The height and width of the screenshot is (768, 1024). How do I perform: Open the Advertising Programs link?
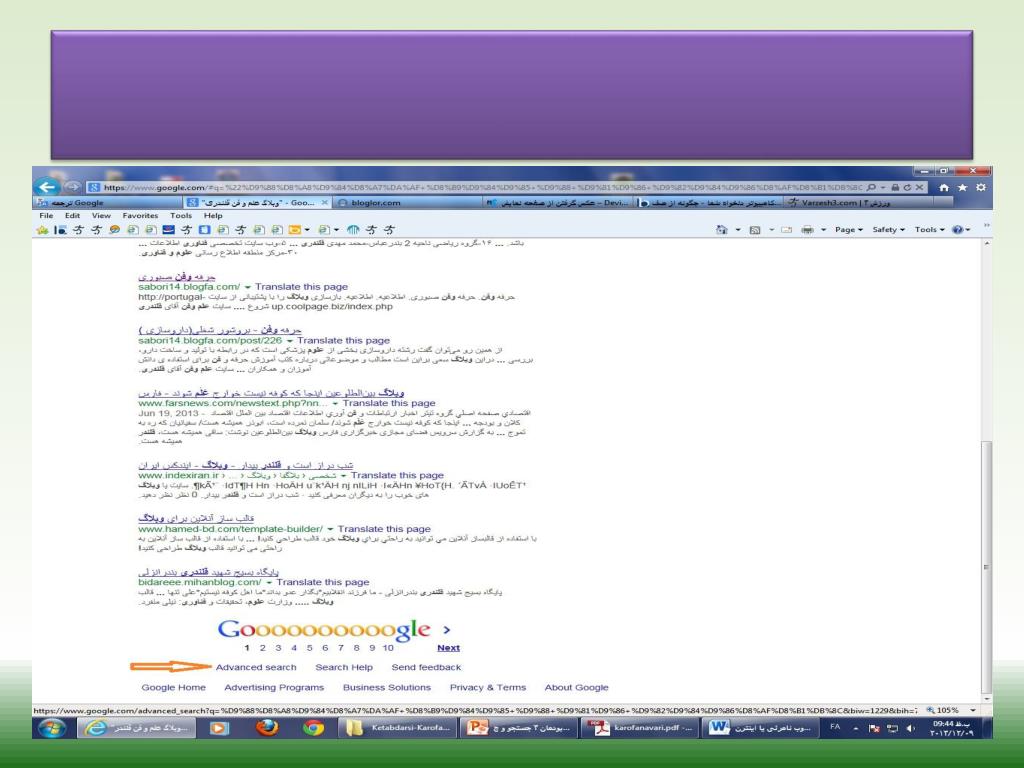274,688
